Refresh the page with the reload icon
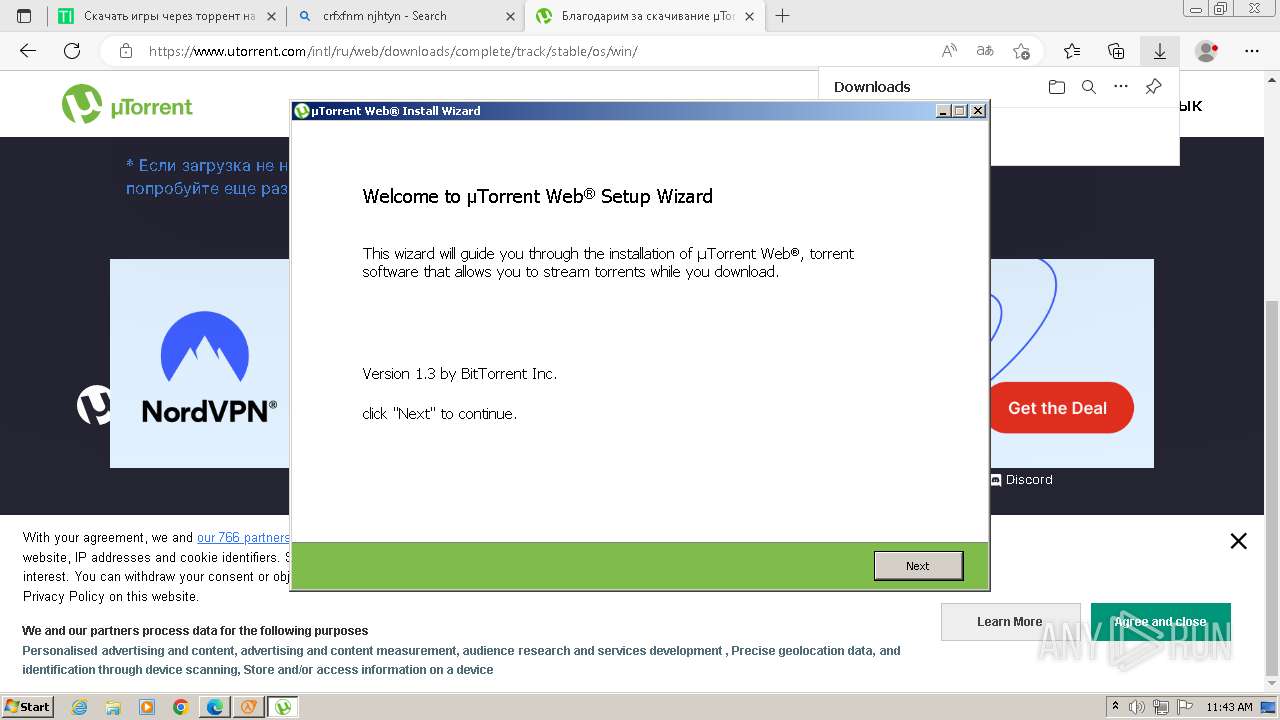 [x=72, y=51]
